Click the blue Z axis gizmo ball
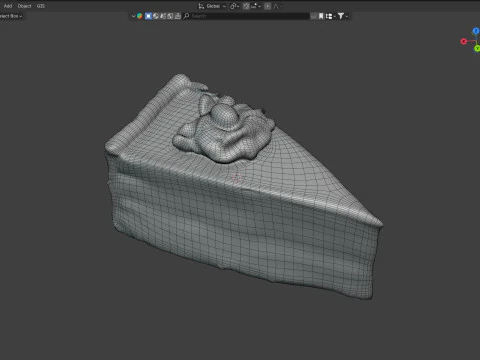 point(476,31)
